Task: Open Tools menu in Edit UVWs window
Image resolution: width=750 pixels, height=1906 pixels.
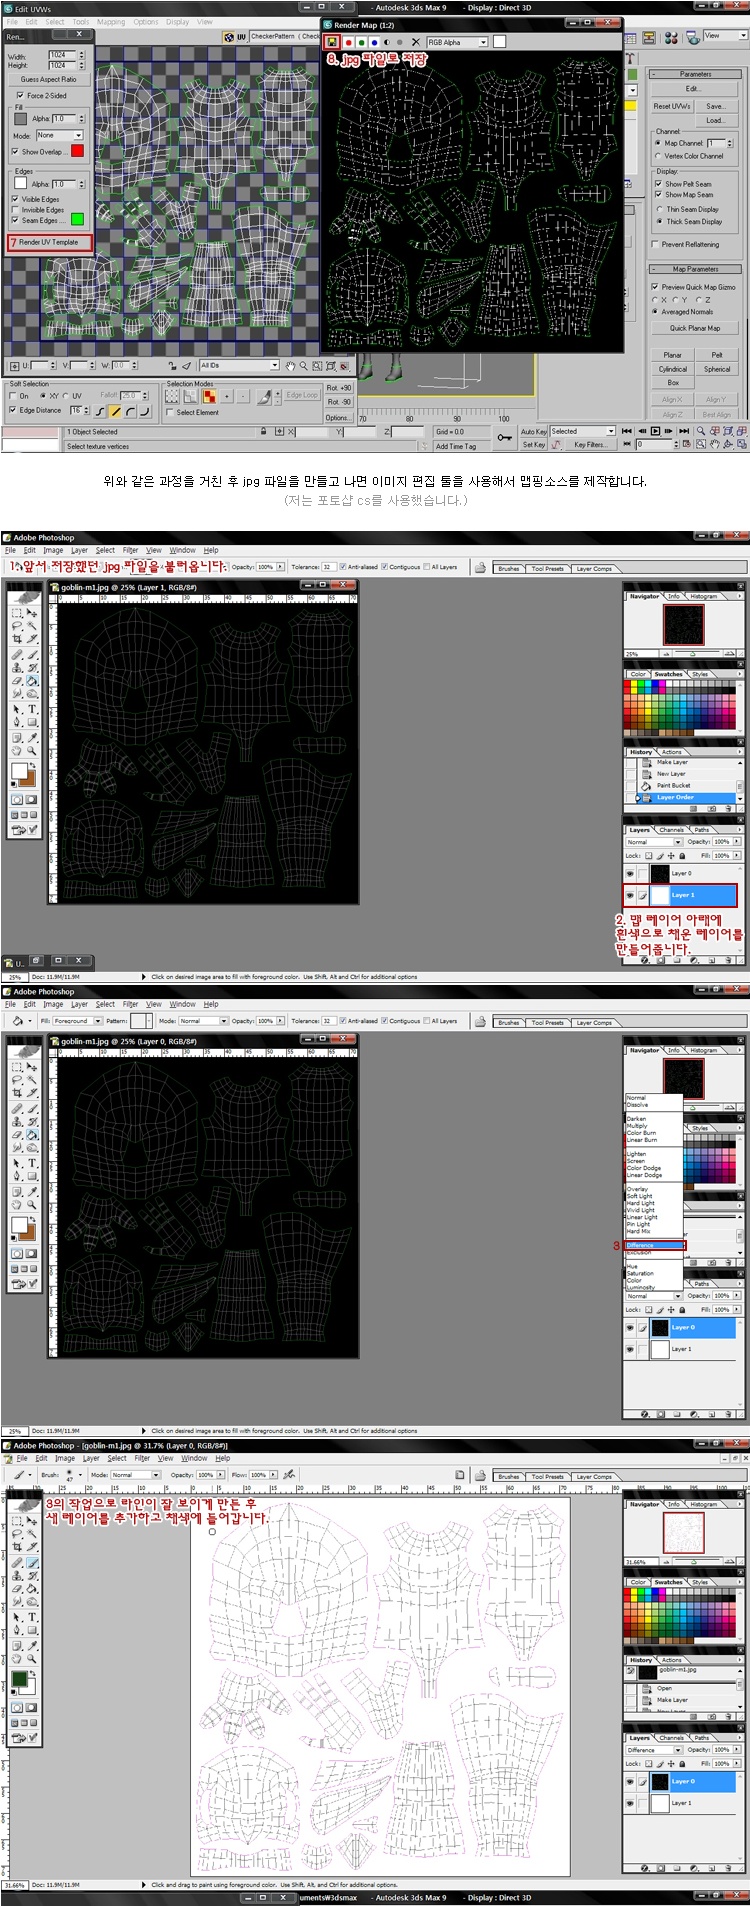Action: 81,21
